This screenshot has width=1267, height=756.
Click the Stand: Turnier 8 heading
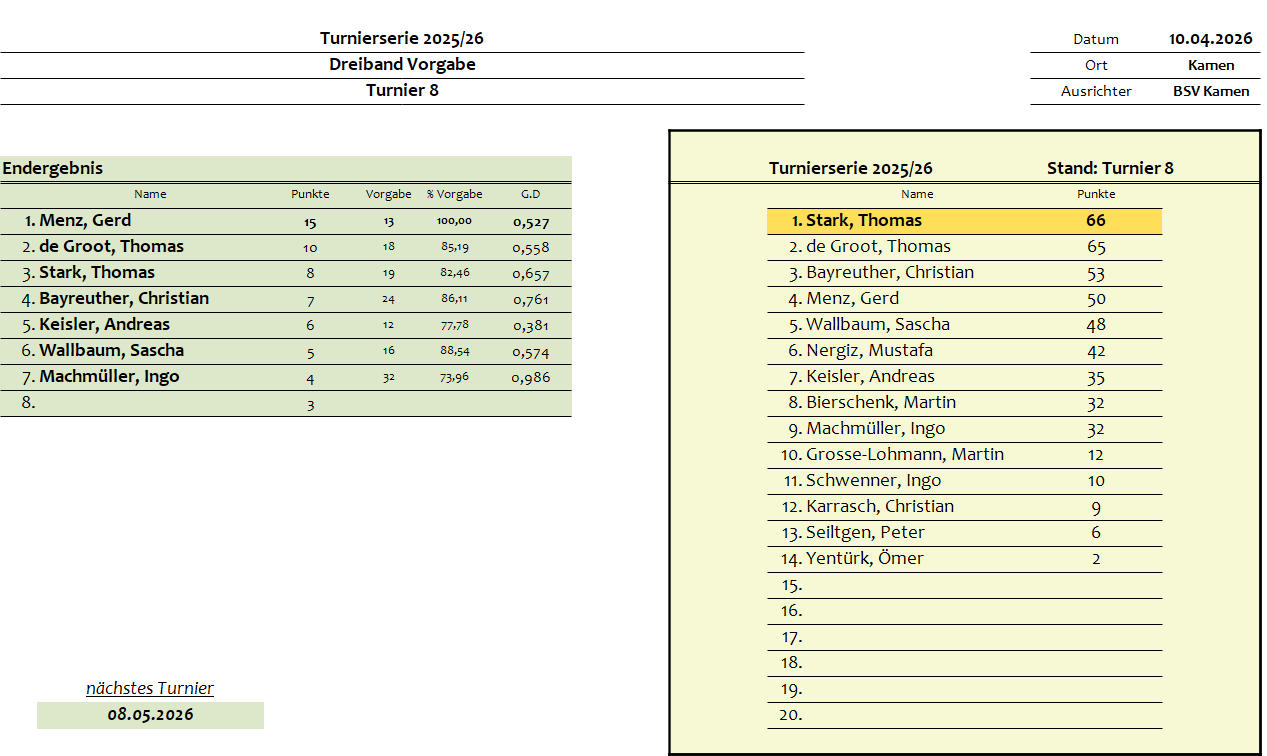1110,168
